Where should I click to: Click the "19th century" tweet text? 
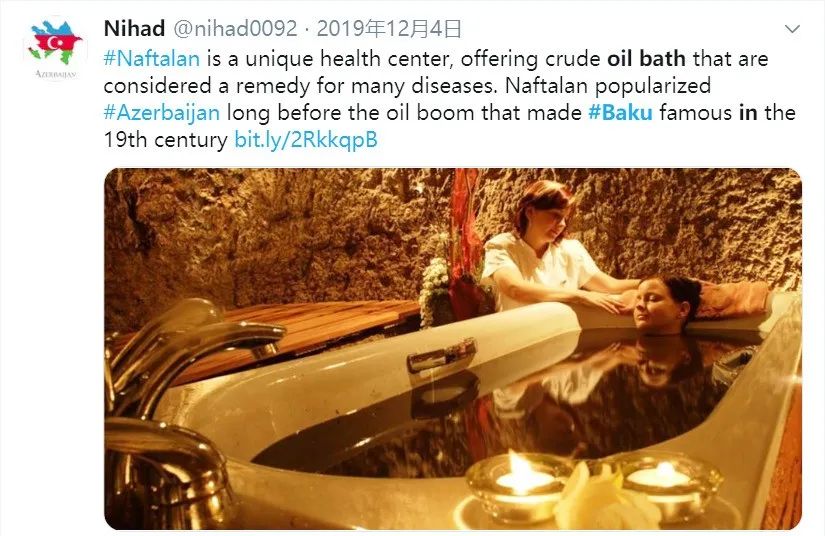165,140
